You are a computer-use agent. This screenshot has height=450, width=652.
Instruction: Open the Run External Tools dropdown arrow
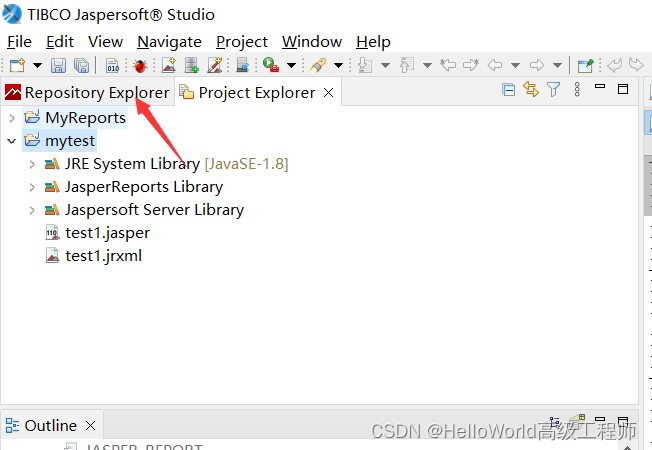click(x=291, y=65)
